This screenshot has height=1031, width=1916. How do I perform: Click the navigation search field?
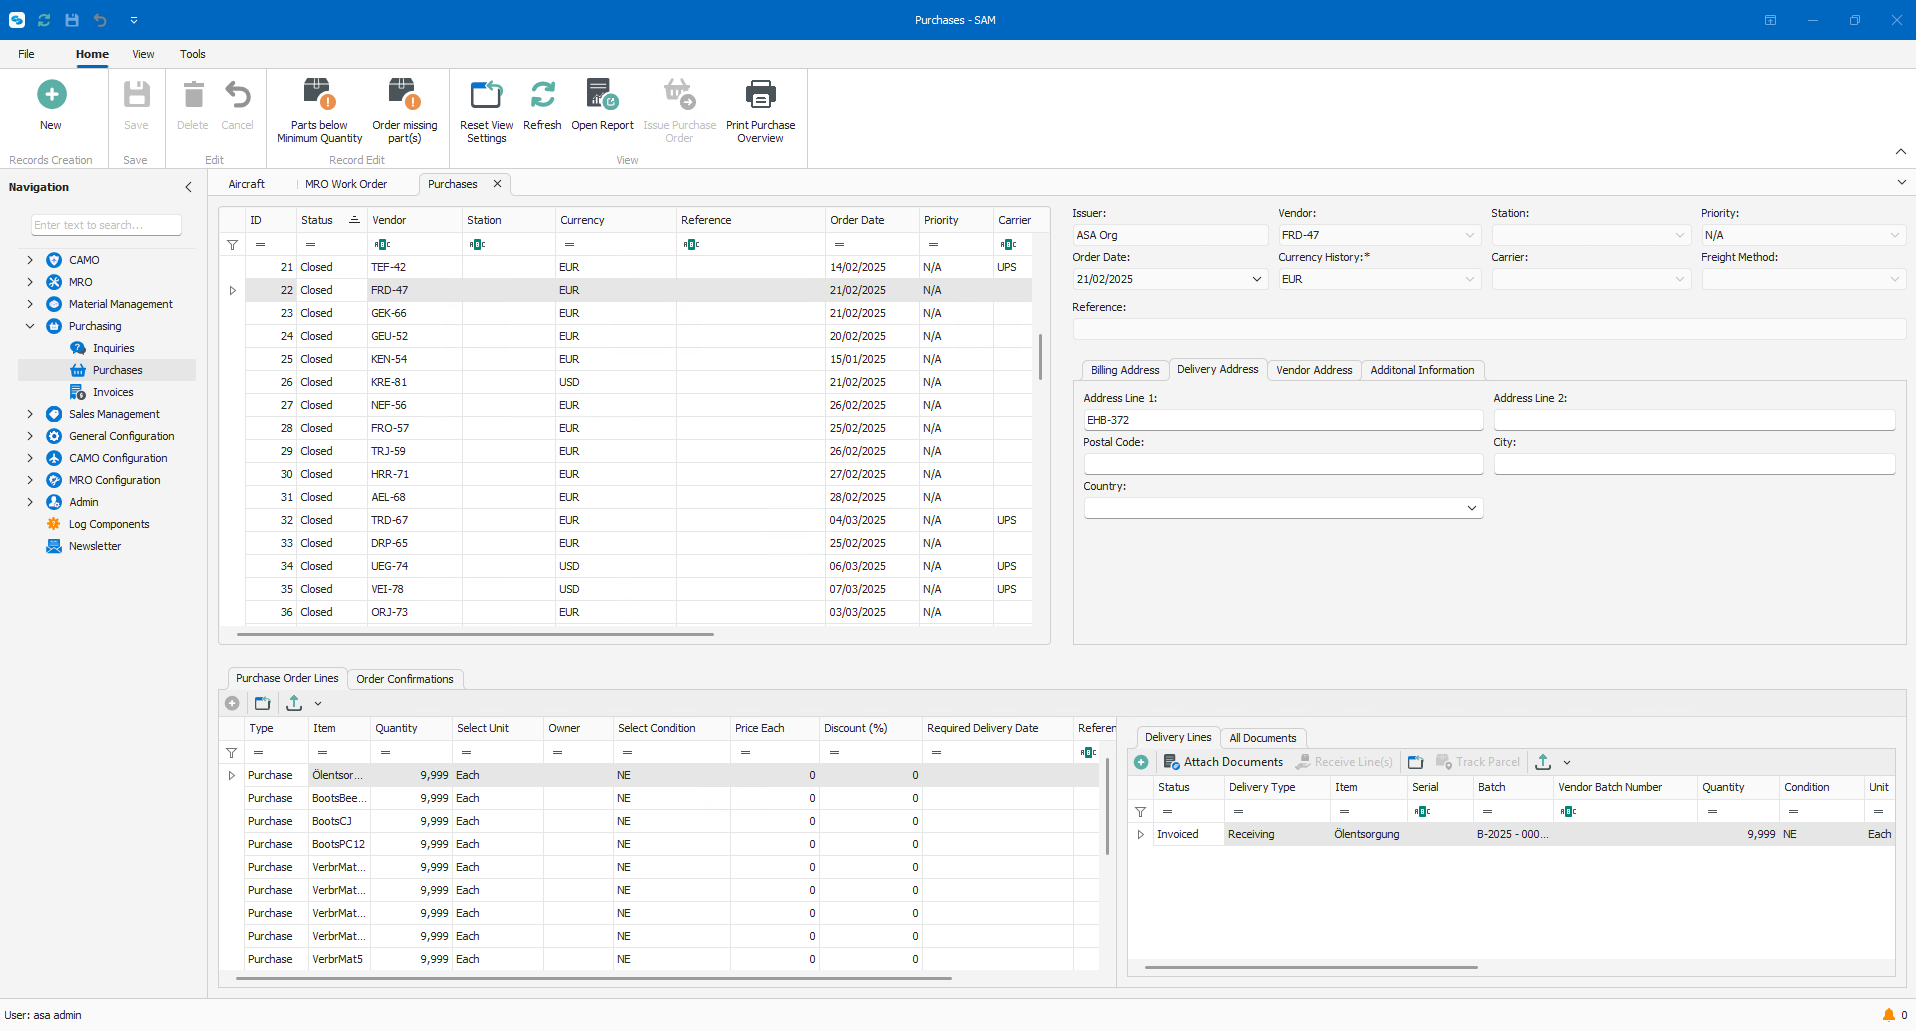106,225
